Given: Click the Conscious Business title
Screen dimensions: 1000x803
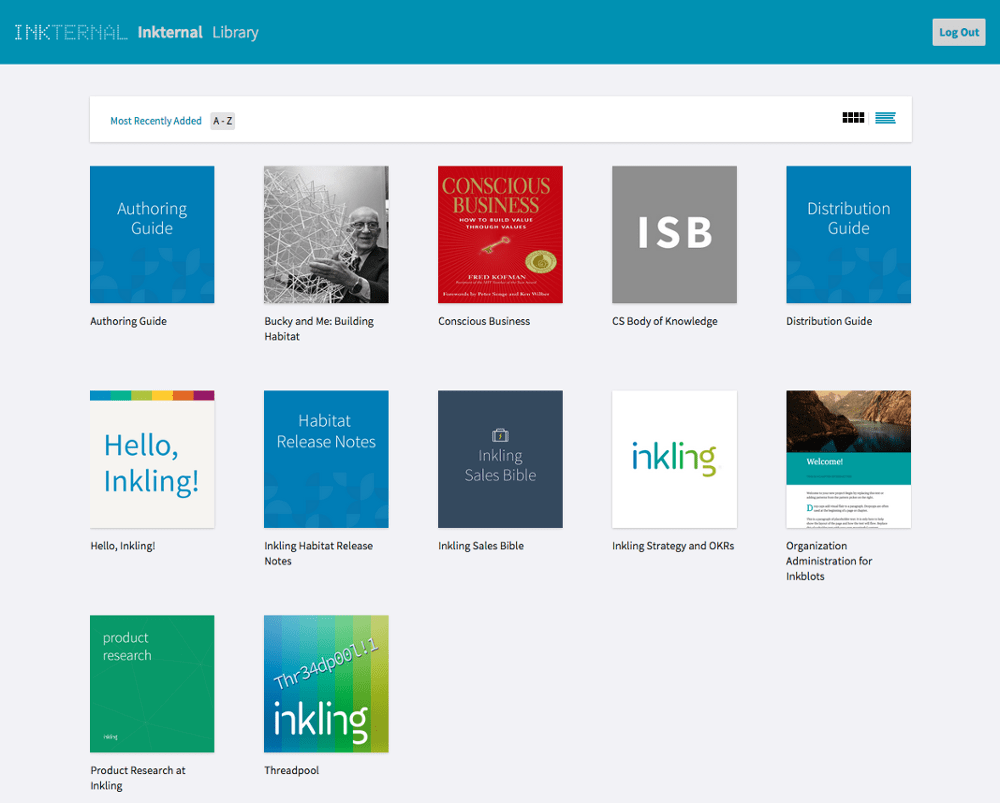Looking at the screenshot, I should point(484,321).
